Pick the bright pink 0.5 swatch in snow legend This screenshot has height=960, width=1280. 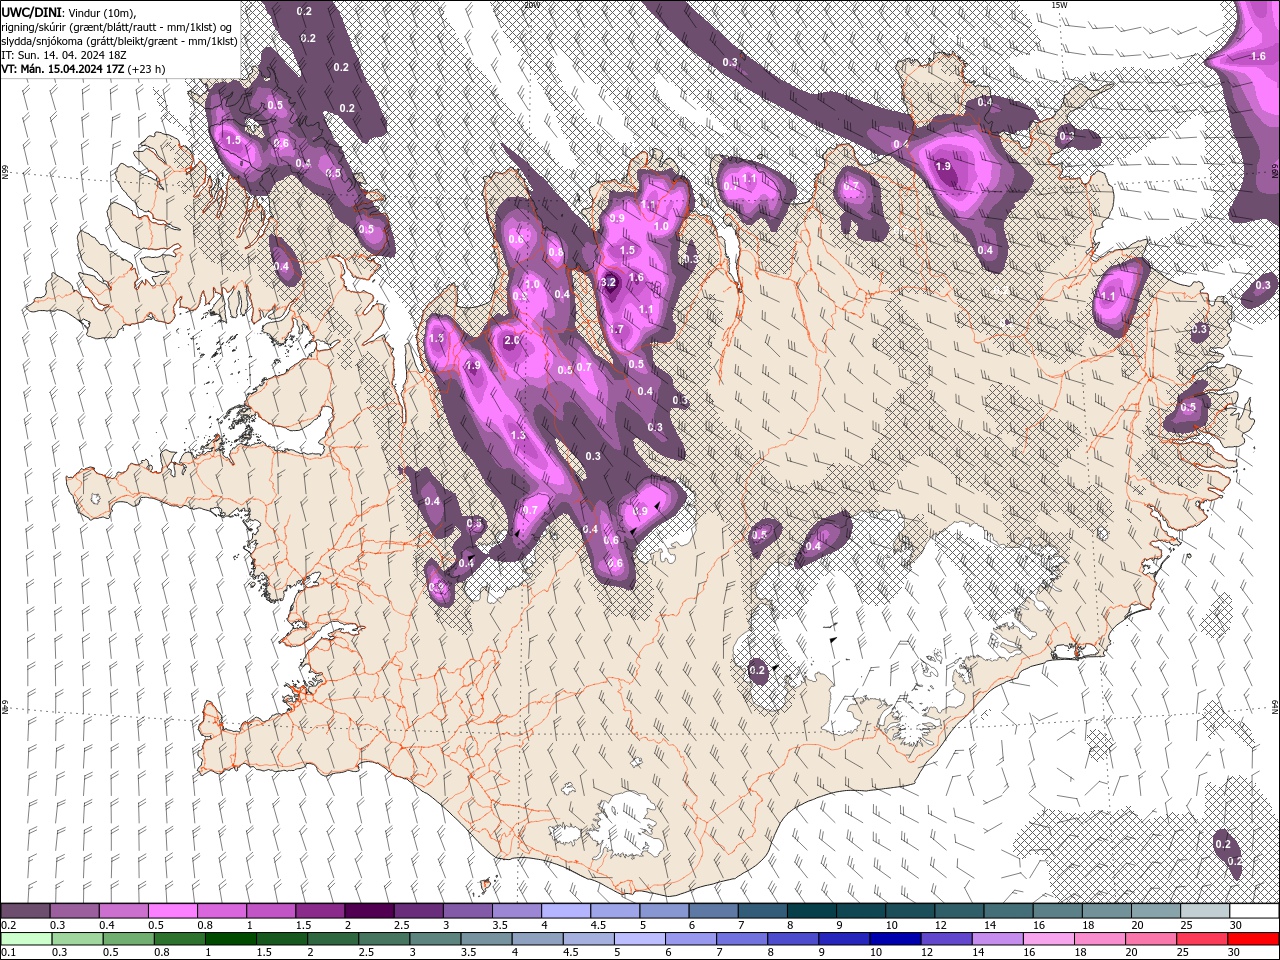172,911
